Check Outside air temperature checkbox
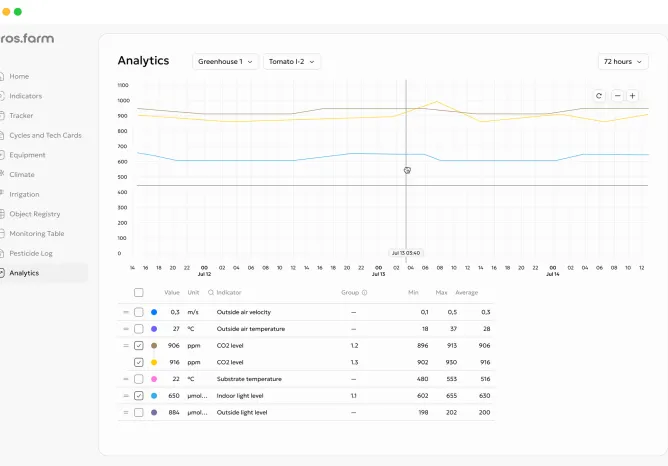The height and width of the screenshot is (466, 668). 138,329
